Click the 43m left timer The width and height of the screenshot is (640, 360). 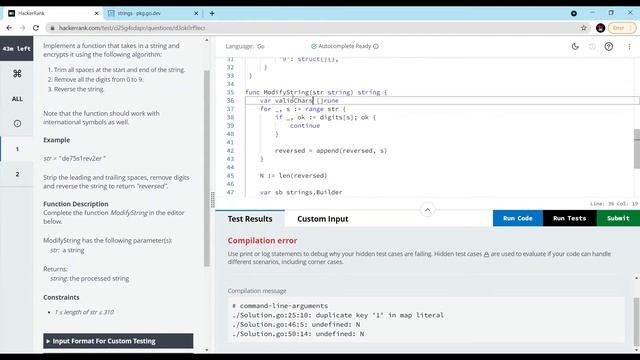[x=17, y=49]
